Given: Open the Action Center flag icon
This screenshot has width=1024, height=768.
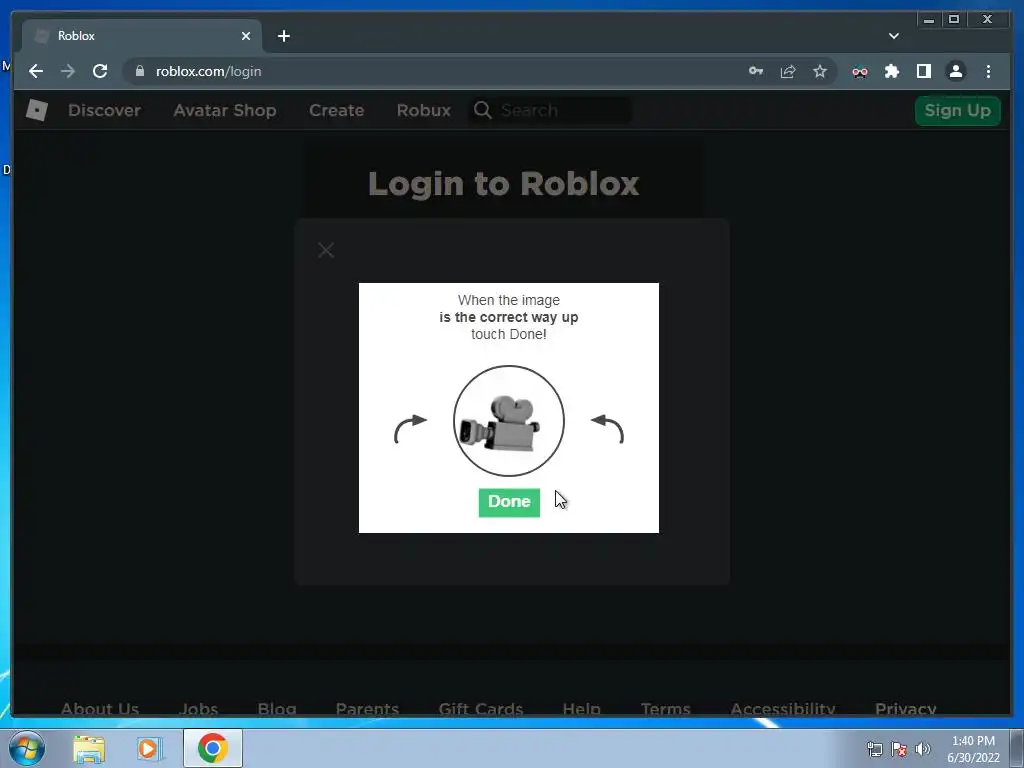Looking at the screenshot, I should tap(899, 748).
